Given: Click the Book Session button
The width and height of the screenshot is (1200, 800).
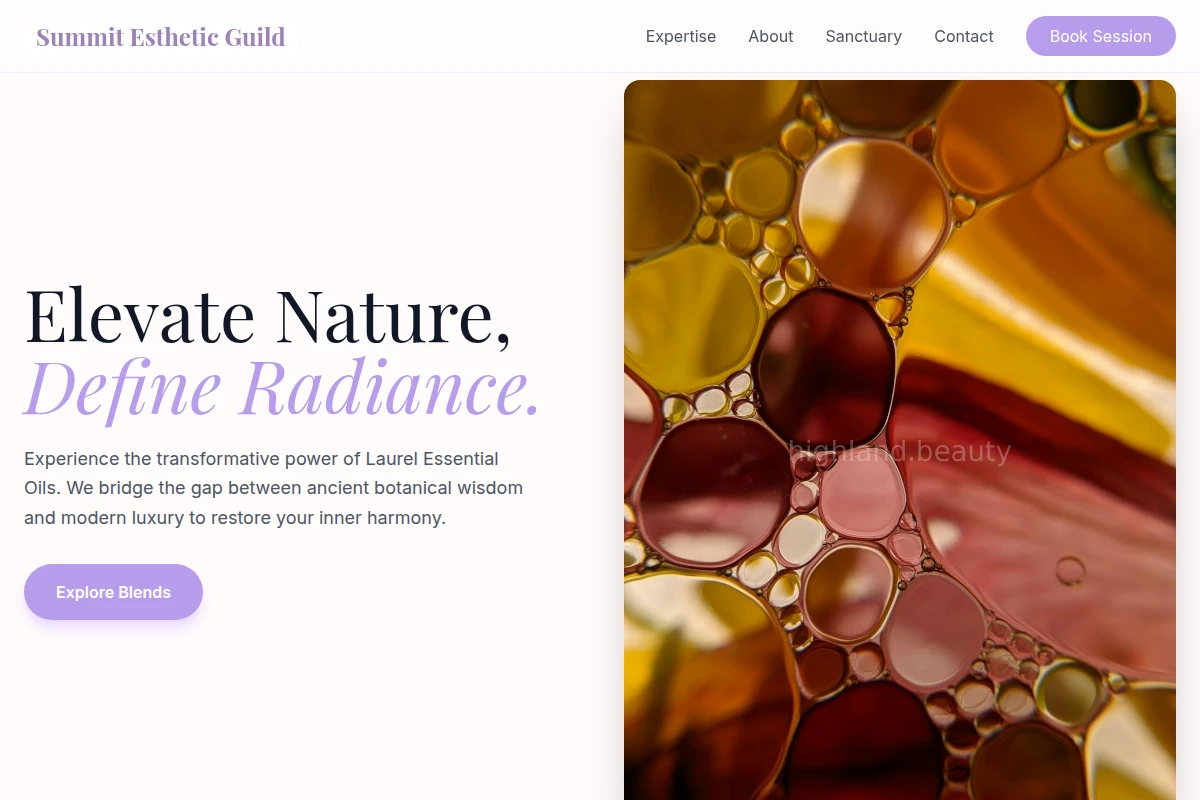Looking at the screenshot, I should (x=1101, y=36).
